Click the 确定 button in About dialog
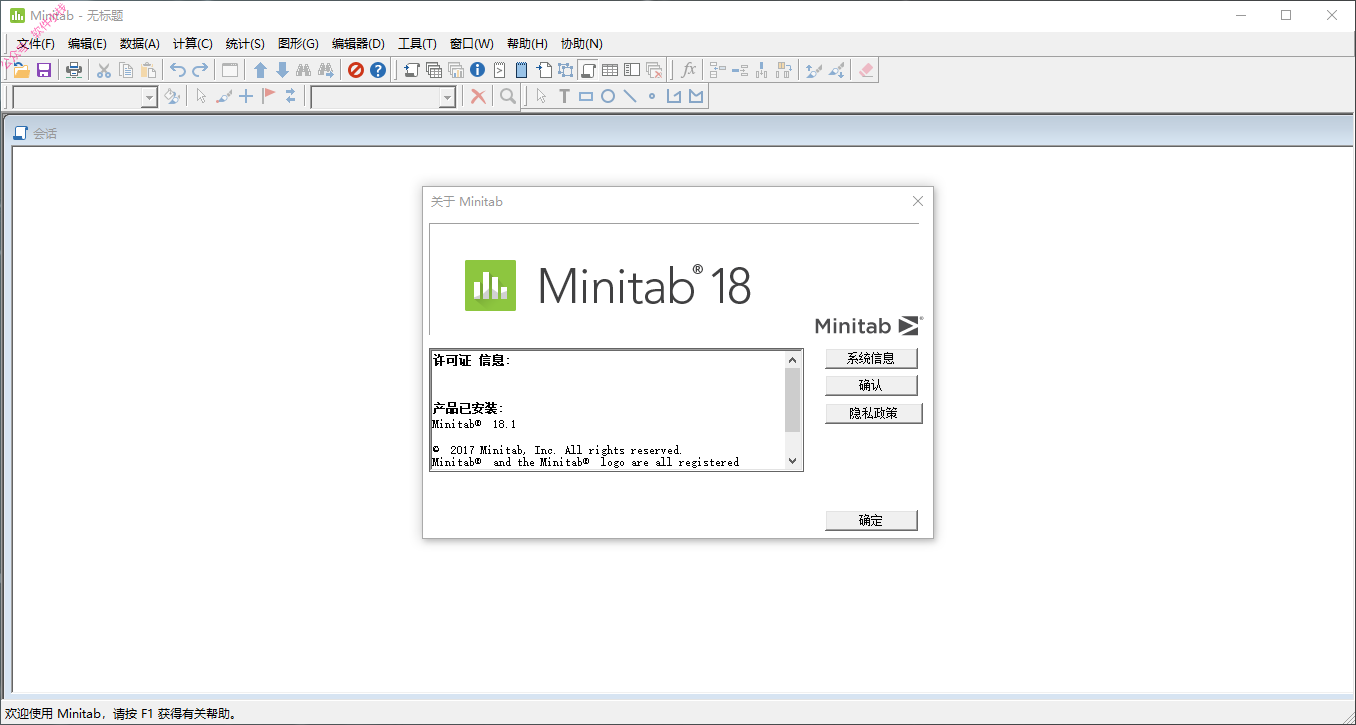The image size is (1356, 725). [x=871, y=520]
